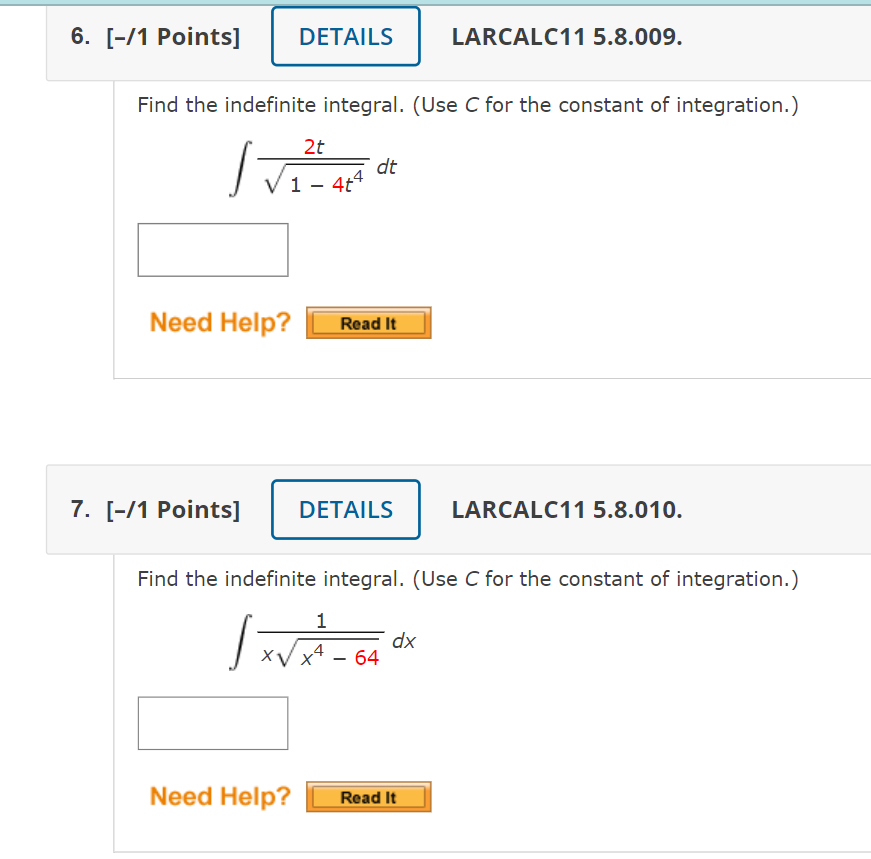Click Read It for problem 5.8.009
Screen dimensions: 871x859
368,322
